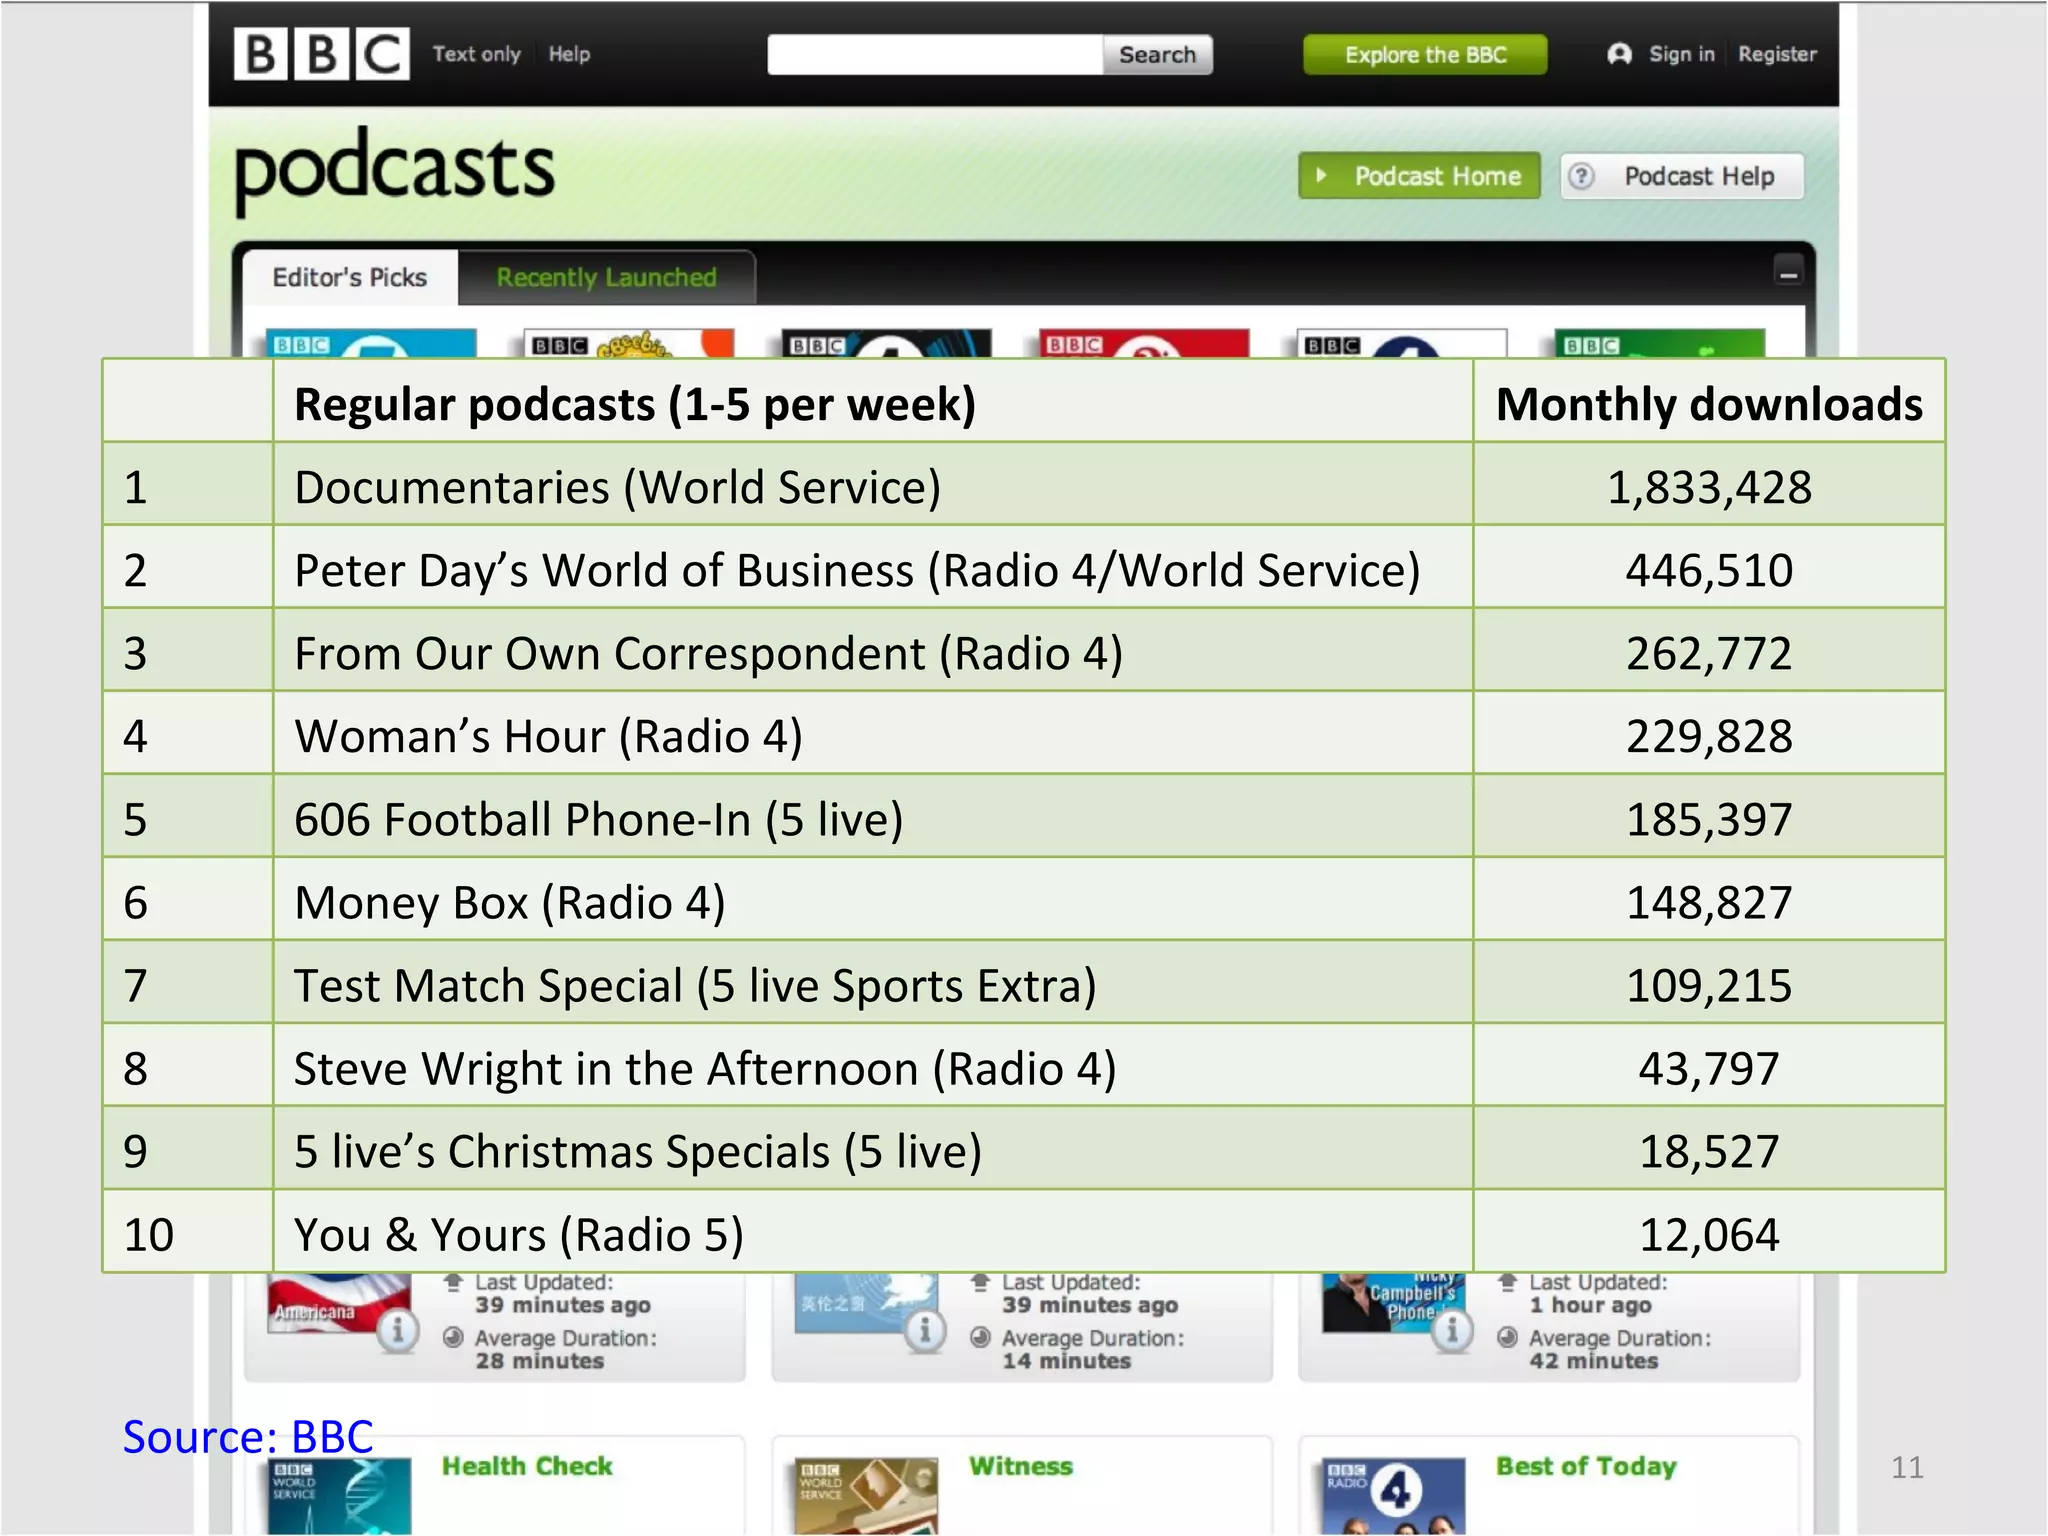Click slide page number 11
Viewport: 2048px width, 1536px height.
pyautogui.click(x=1907, y=1467)
